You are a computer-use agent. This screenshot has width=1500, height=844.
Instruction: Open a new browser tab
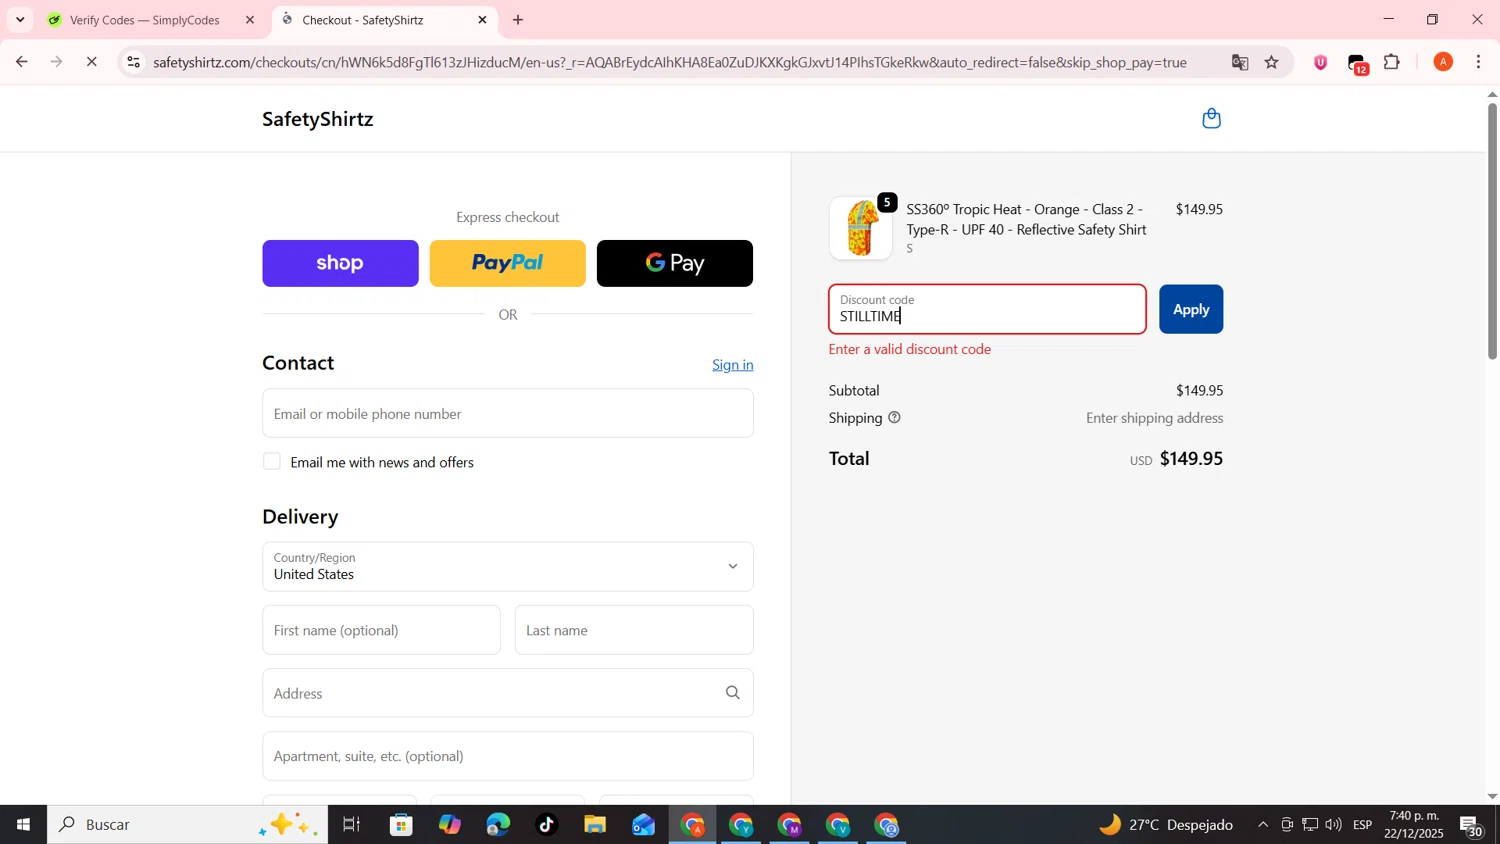pos(518,20)
